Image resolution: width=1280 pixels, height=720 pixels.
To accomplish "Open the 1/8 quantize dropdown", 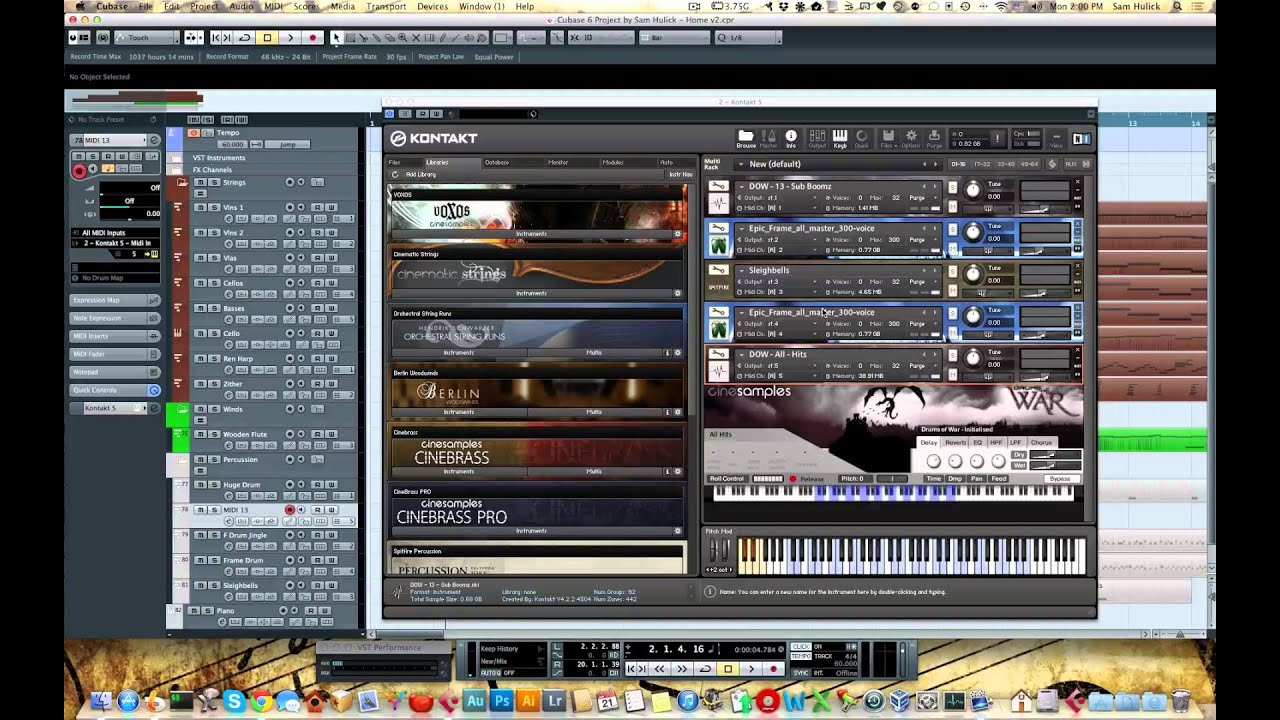I will click(x=747, y=38).
